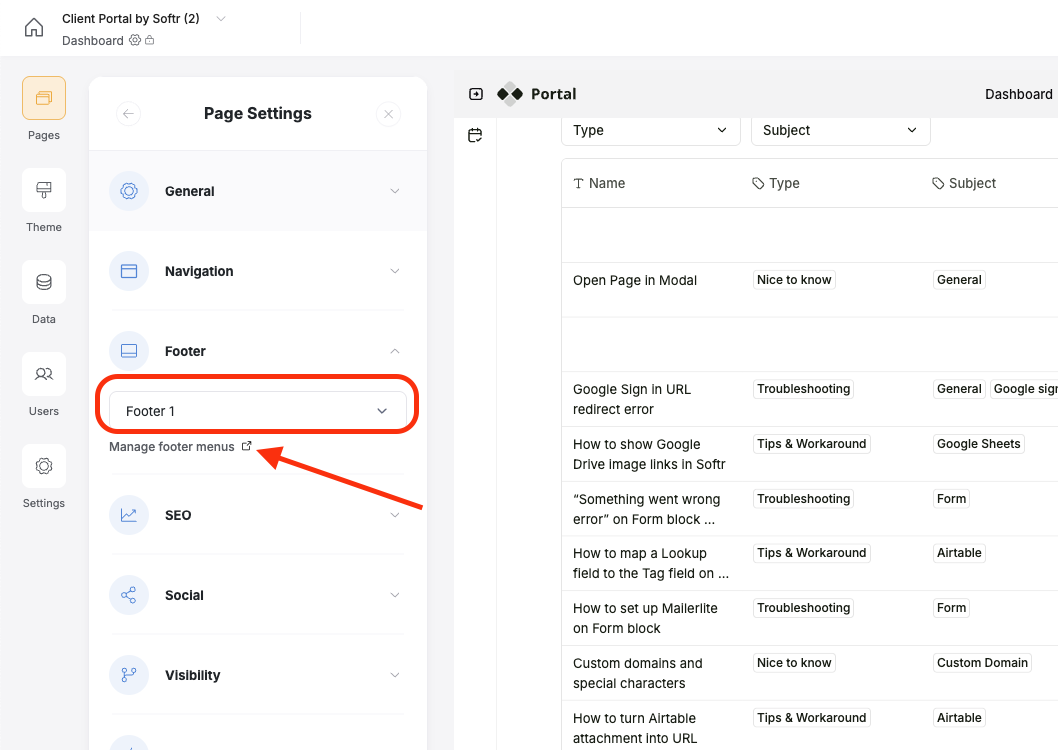1058x750 pixels.
Task: Click the Visibility section heading
Action: pyautogui.click(x=192, y=675)
